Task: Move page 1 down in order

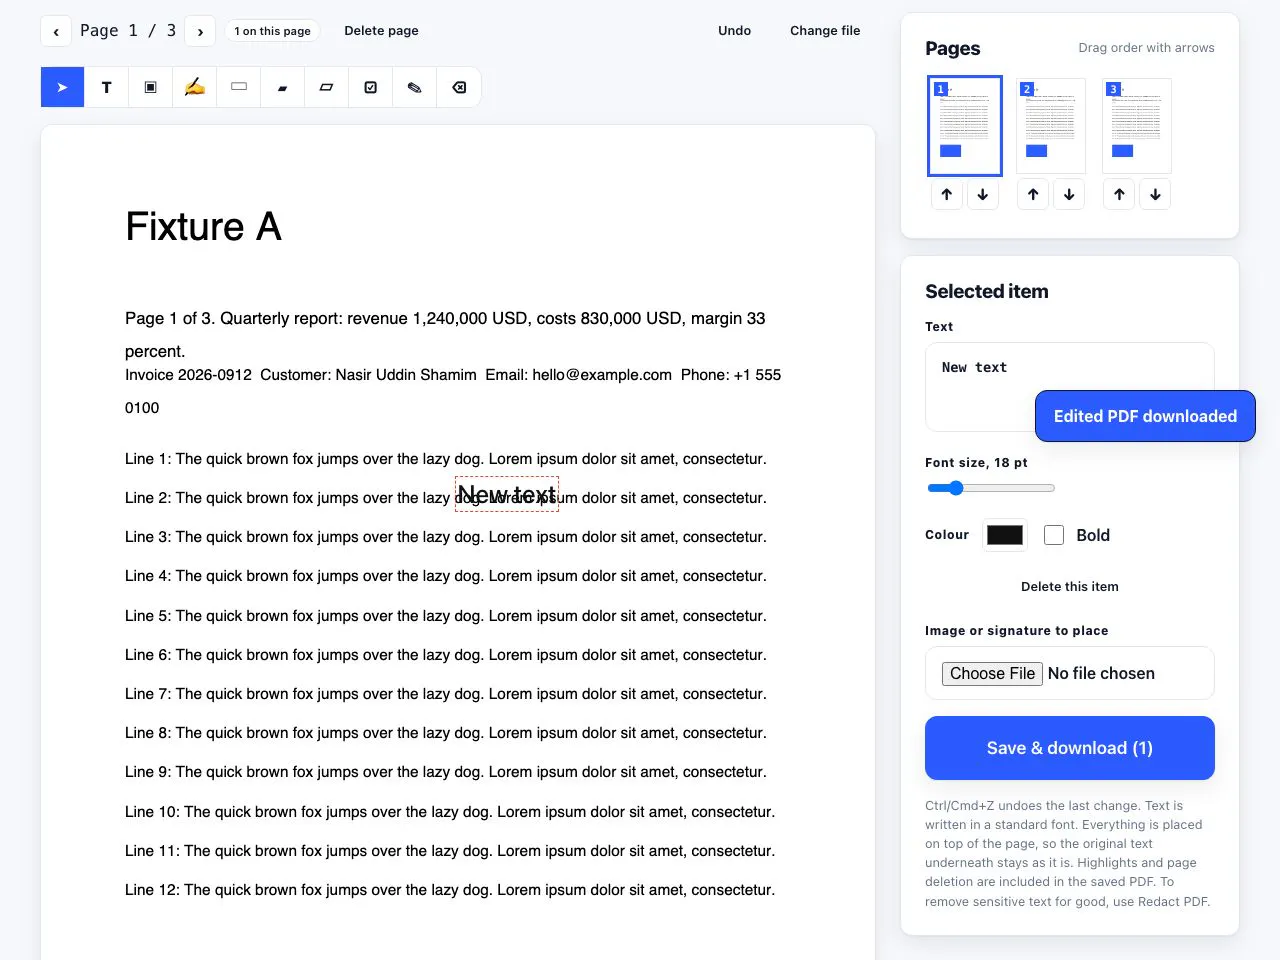Action: pyautogui.click(x=983, y=194)
